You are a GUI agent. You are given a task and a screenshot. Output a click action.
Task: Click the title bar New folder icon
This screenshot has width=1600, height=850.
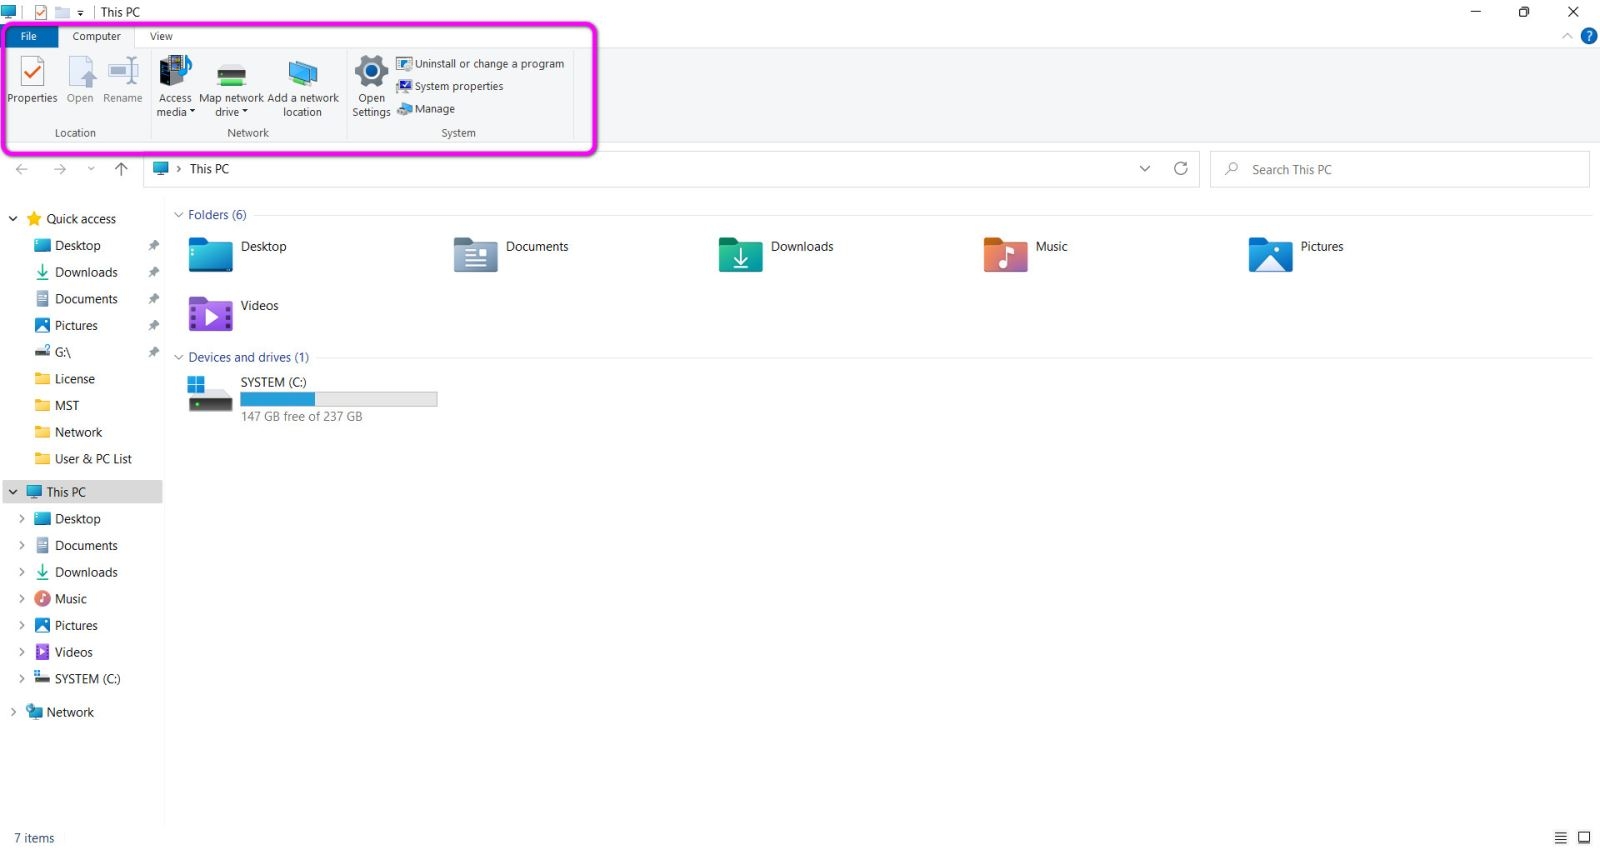click(x=62, y=12)
